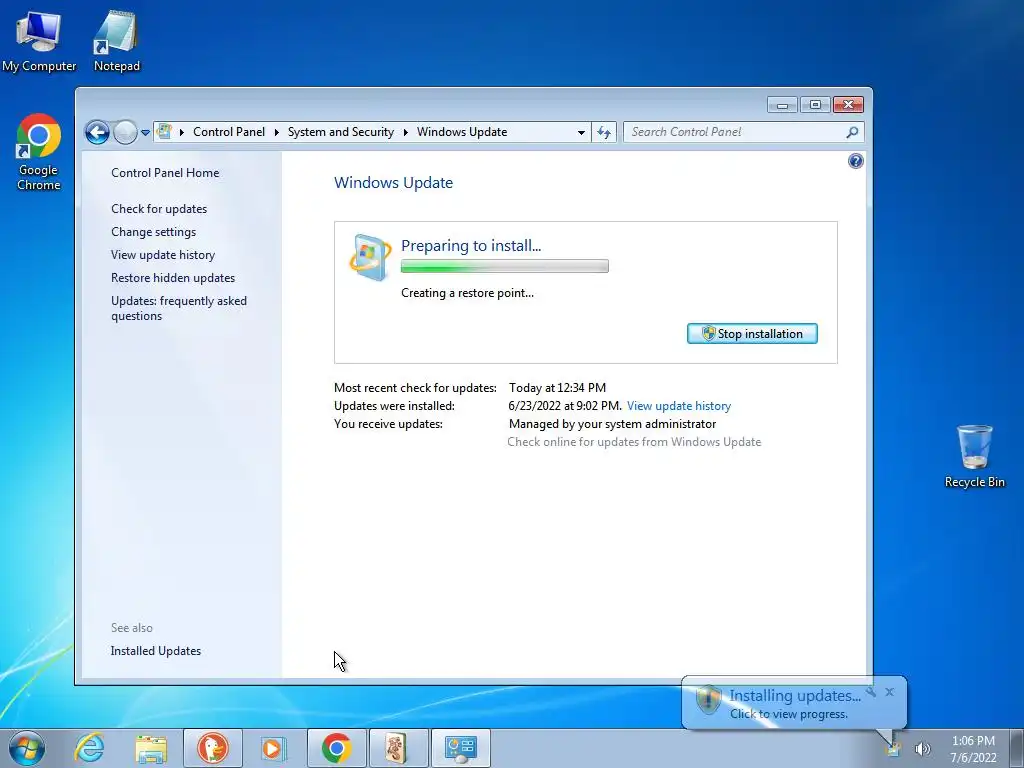Open the blue Help question mark
Image resolution: width=1024 pixels, height=768 pixels.
tap(855, 161)
